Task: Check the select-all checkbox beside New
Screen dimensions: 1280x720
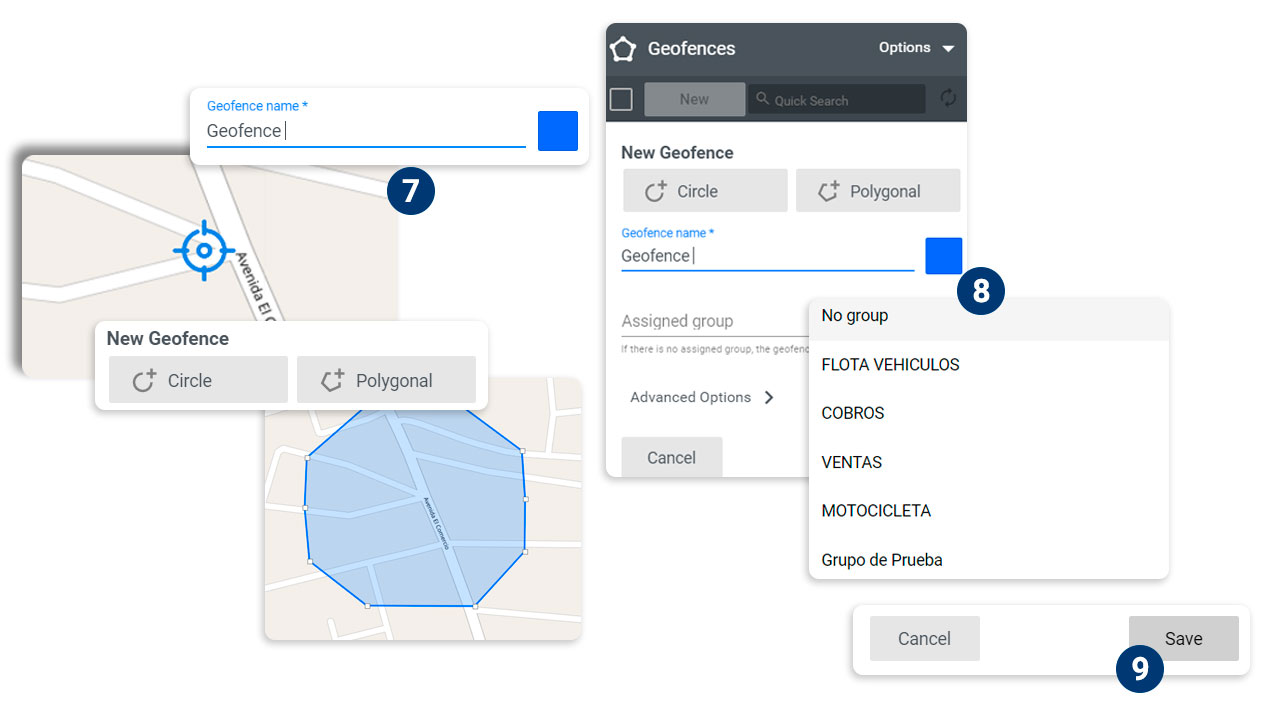Action: point(622,99)
